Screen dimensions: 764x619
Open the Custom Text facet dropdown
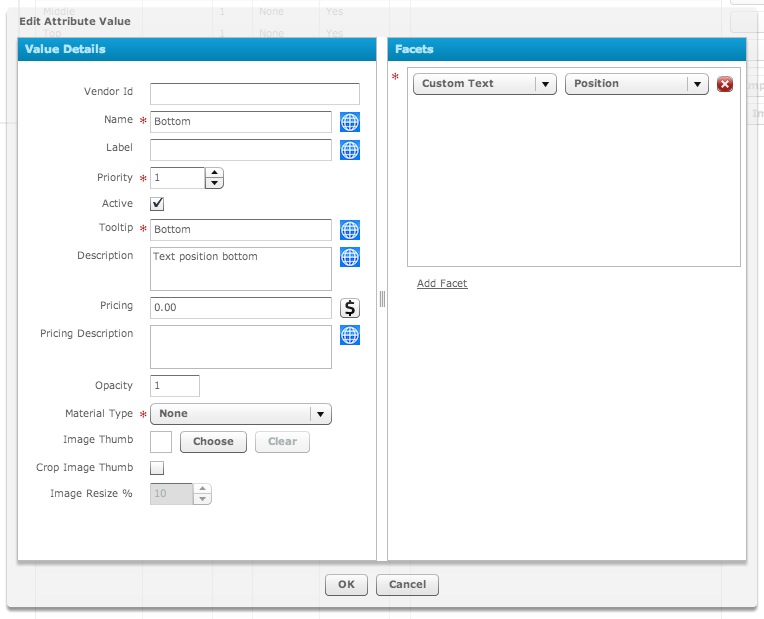(x=485, y=84)
